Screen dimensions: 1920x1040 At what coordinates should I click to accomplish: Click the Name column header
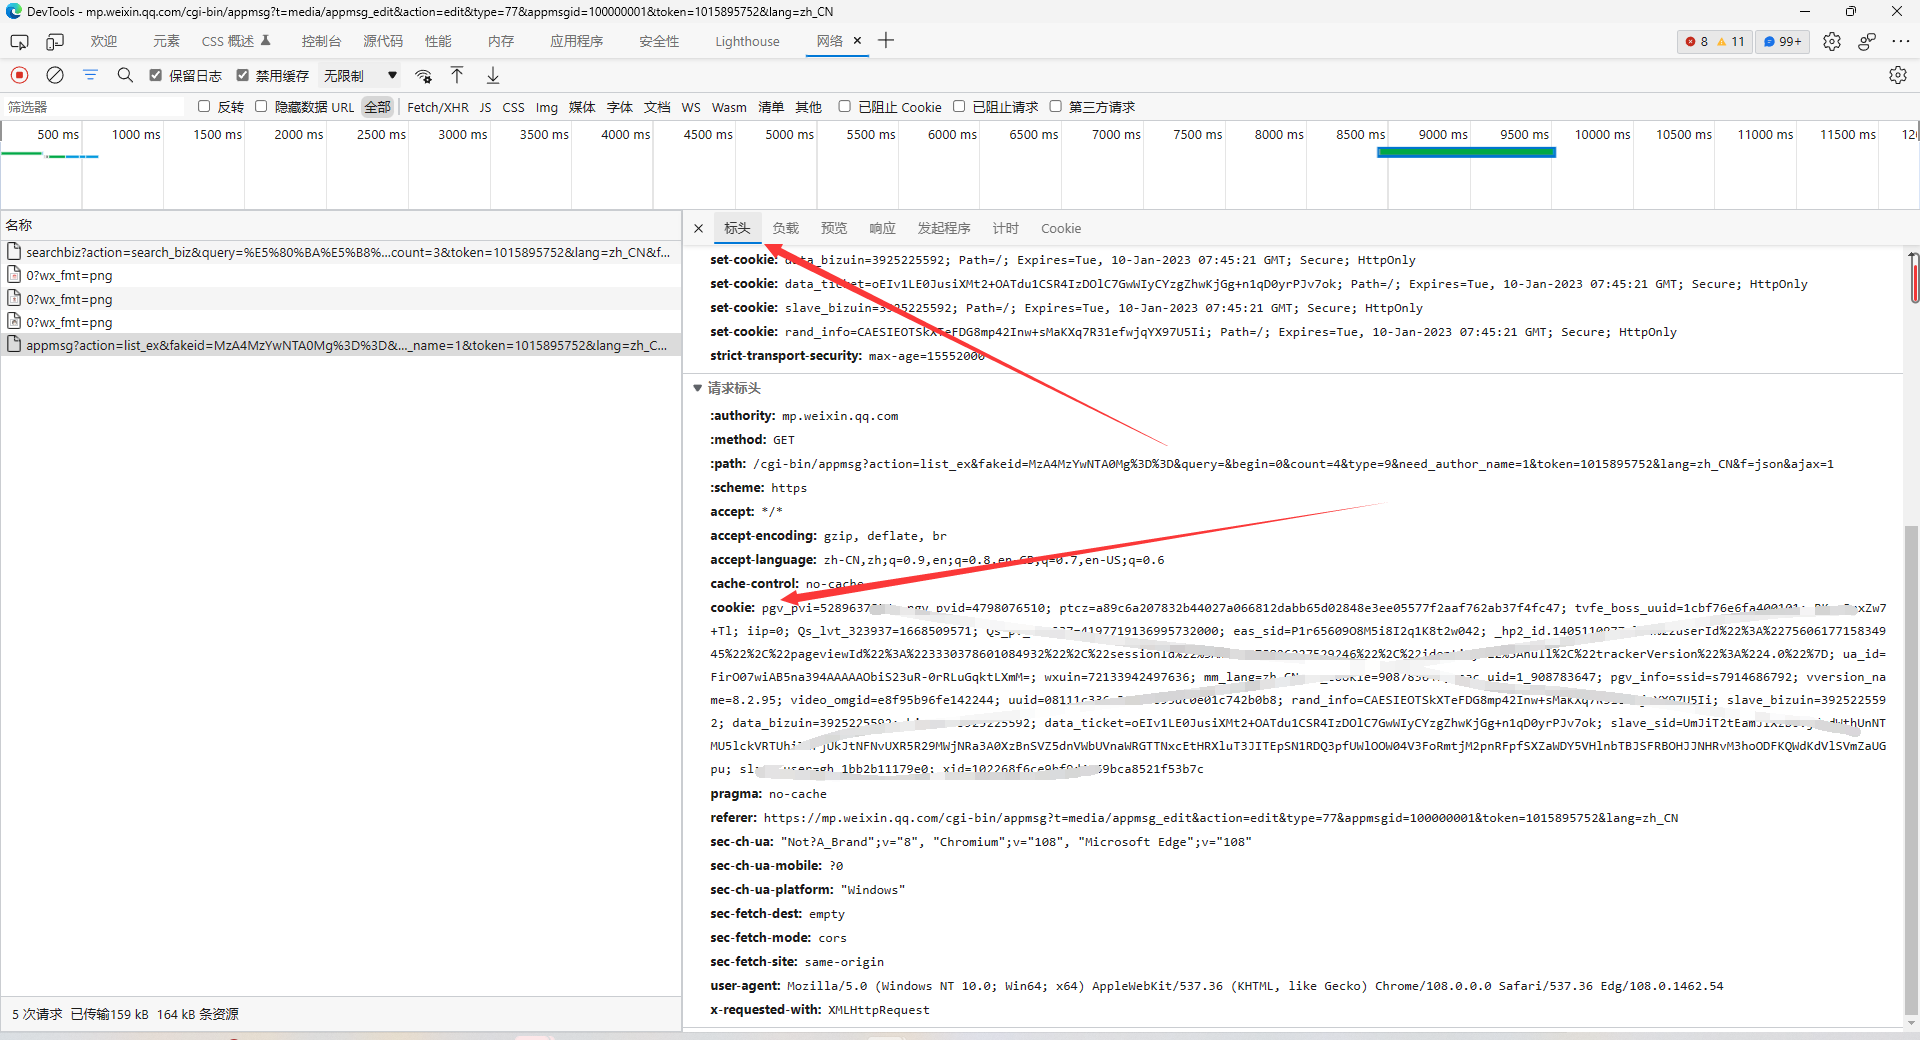(341, 225)
